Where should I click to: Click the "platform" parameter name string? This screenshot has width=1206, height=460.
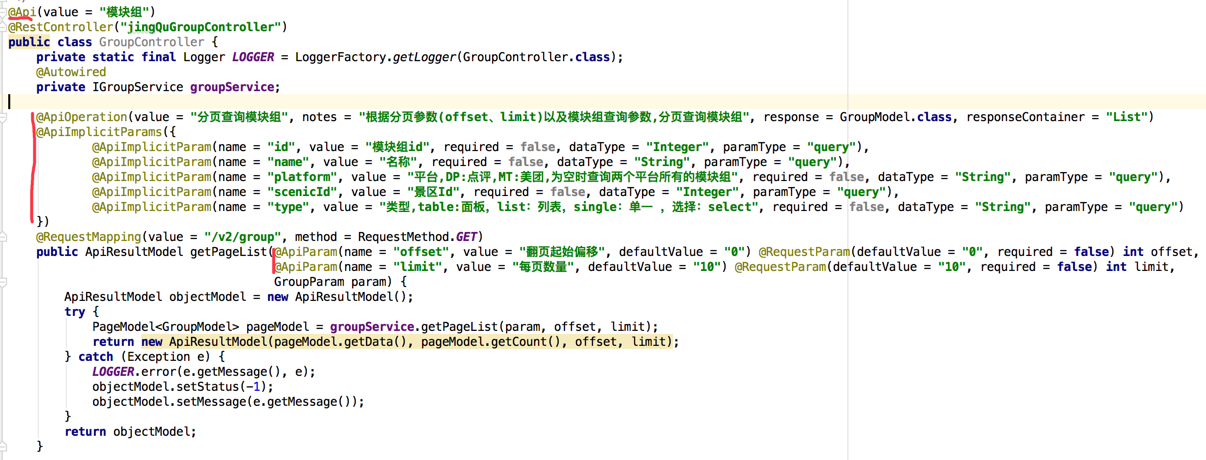[303, 177]
